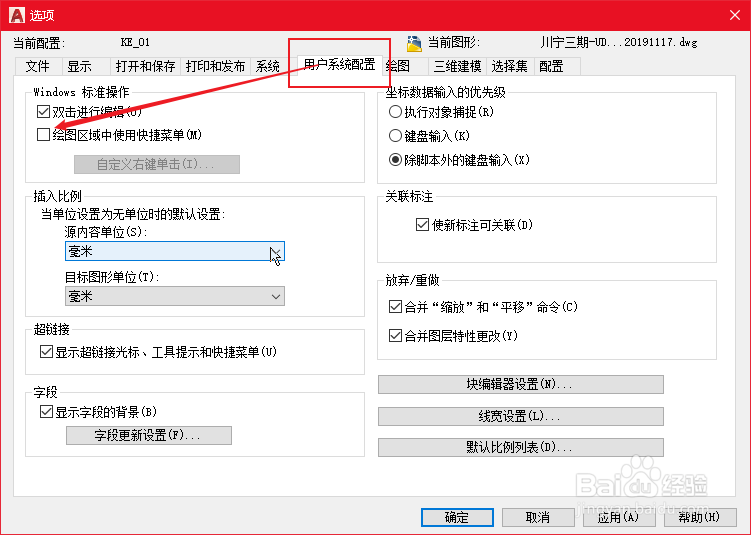
Task: Click the AutoCAD logo icon in title bar
Action: (16, 15)
